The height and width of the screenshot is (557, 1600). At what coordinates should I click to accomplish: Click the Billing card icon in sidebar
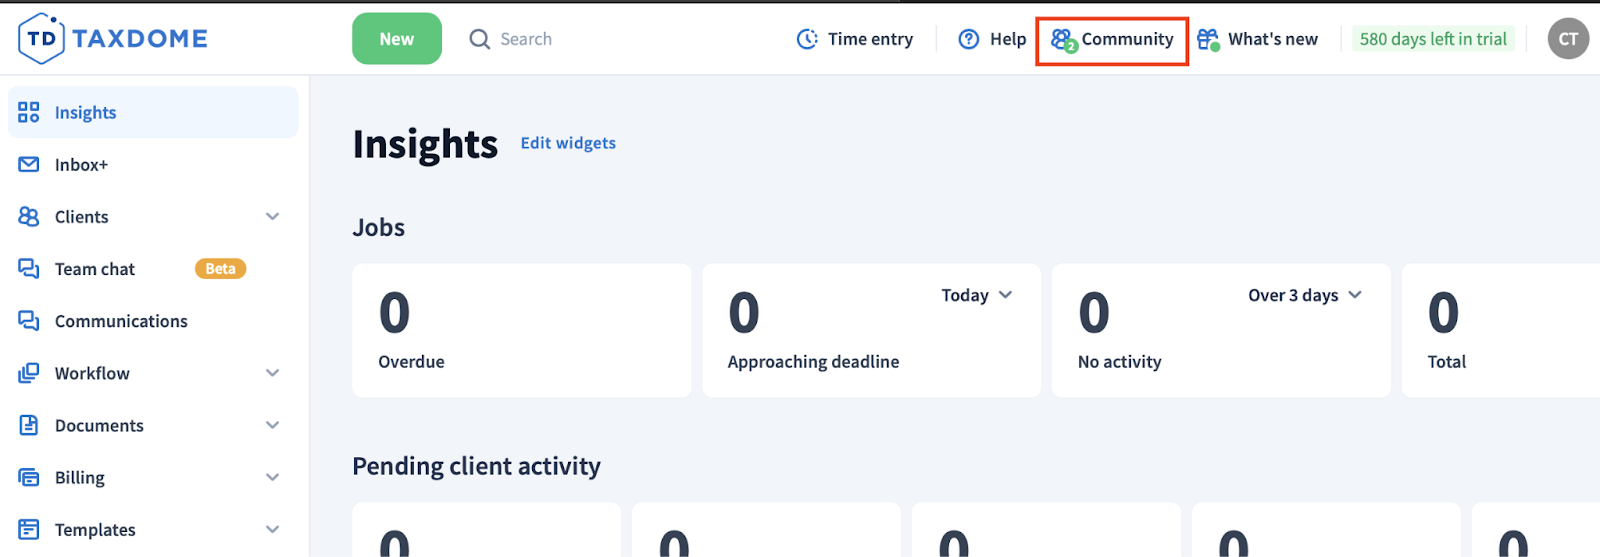(29, 477)
